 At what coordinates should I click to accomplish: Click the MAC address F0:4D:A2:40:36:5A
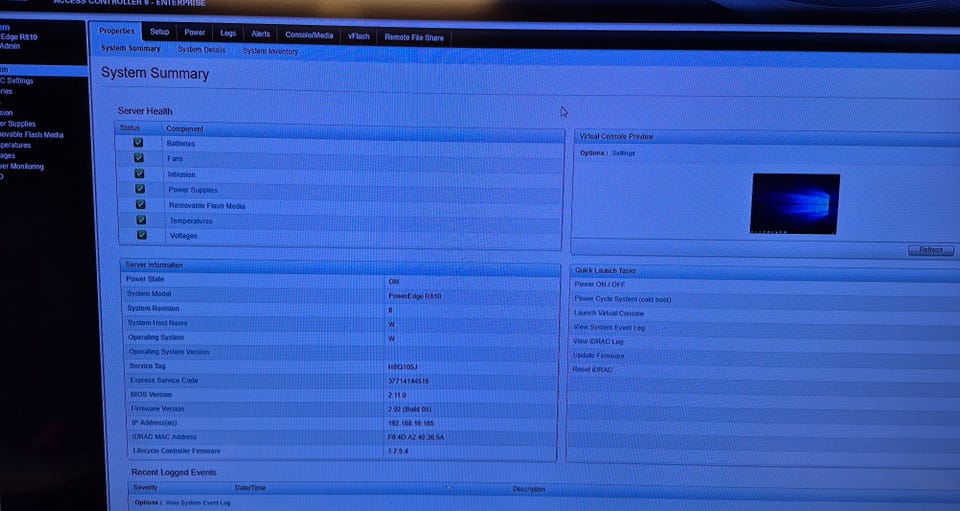coord(416,438)
